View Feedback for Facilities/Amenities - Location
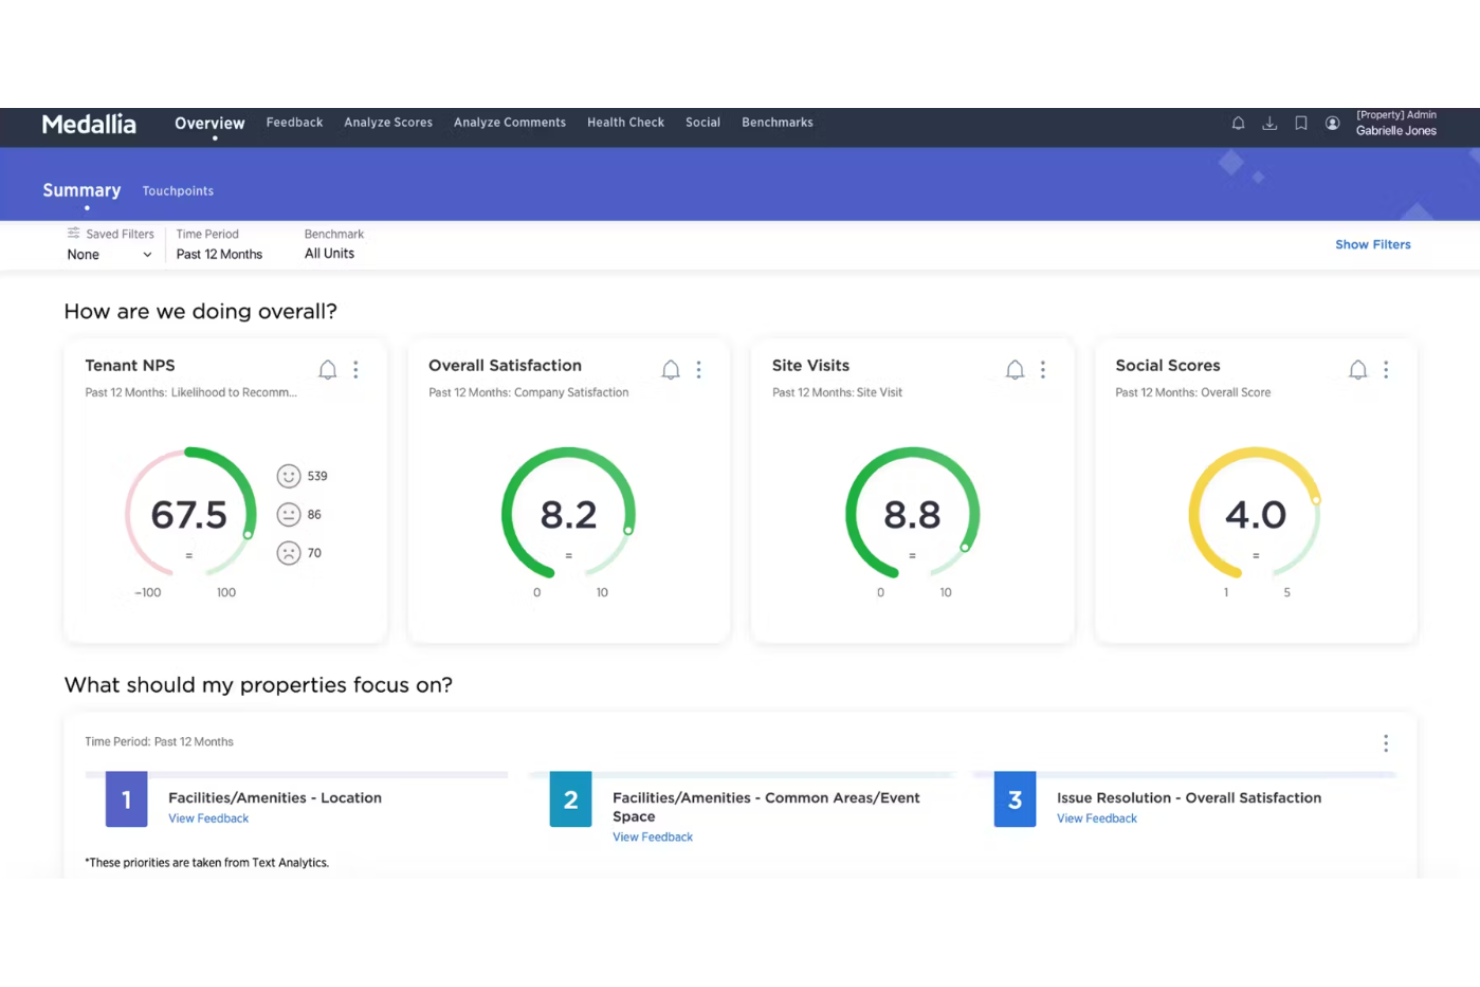 (x=208, y=818)
